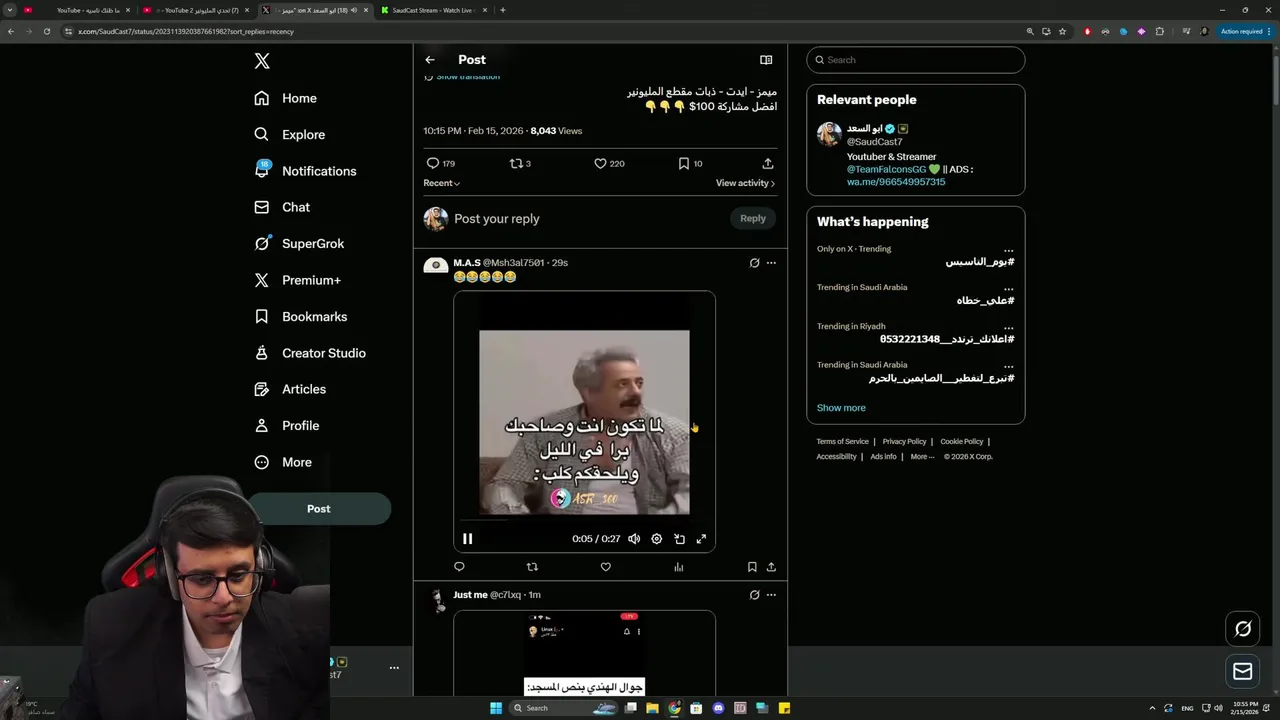Open the floating Grok button
This screenshot has width=1280, height=720.
click(1243, 628)
